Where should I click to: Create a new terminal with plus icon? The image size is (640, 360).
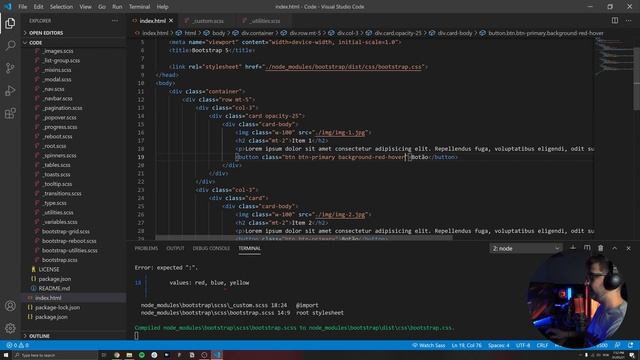point(573,248)
